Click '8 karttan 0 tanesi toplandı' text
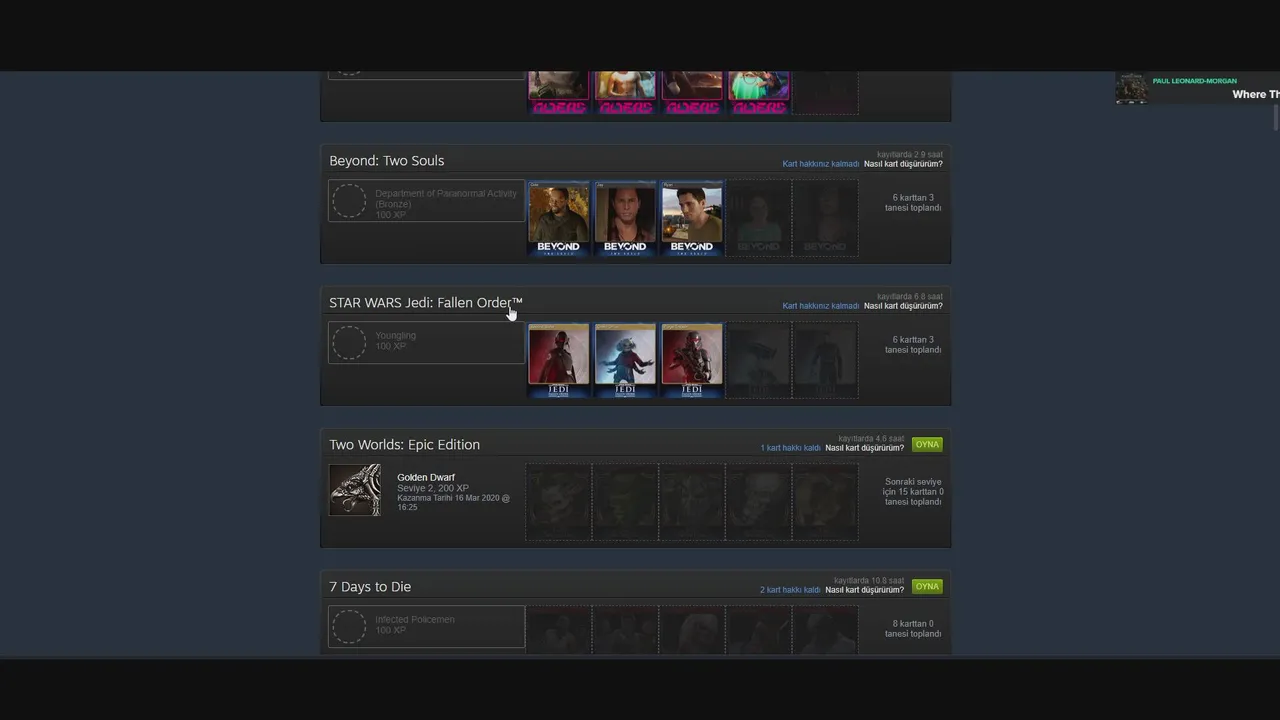 coord(913,629)
